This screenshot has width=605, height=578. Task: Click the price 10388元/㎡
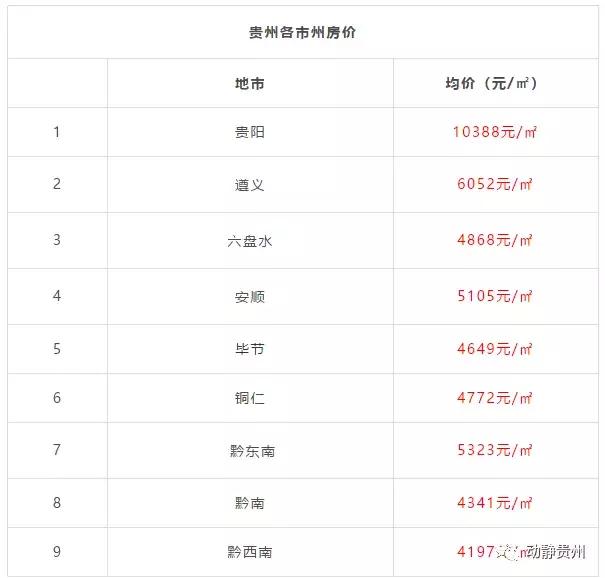[x=494, y=132]
